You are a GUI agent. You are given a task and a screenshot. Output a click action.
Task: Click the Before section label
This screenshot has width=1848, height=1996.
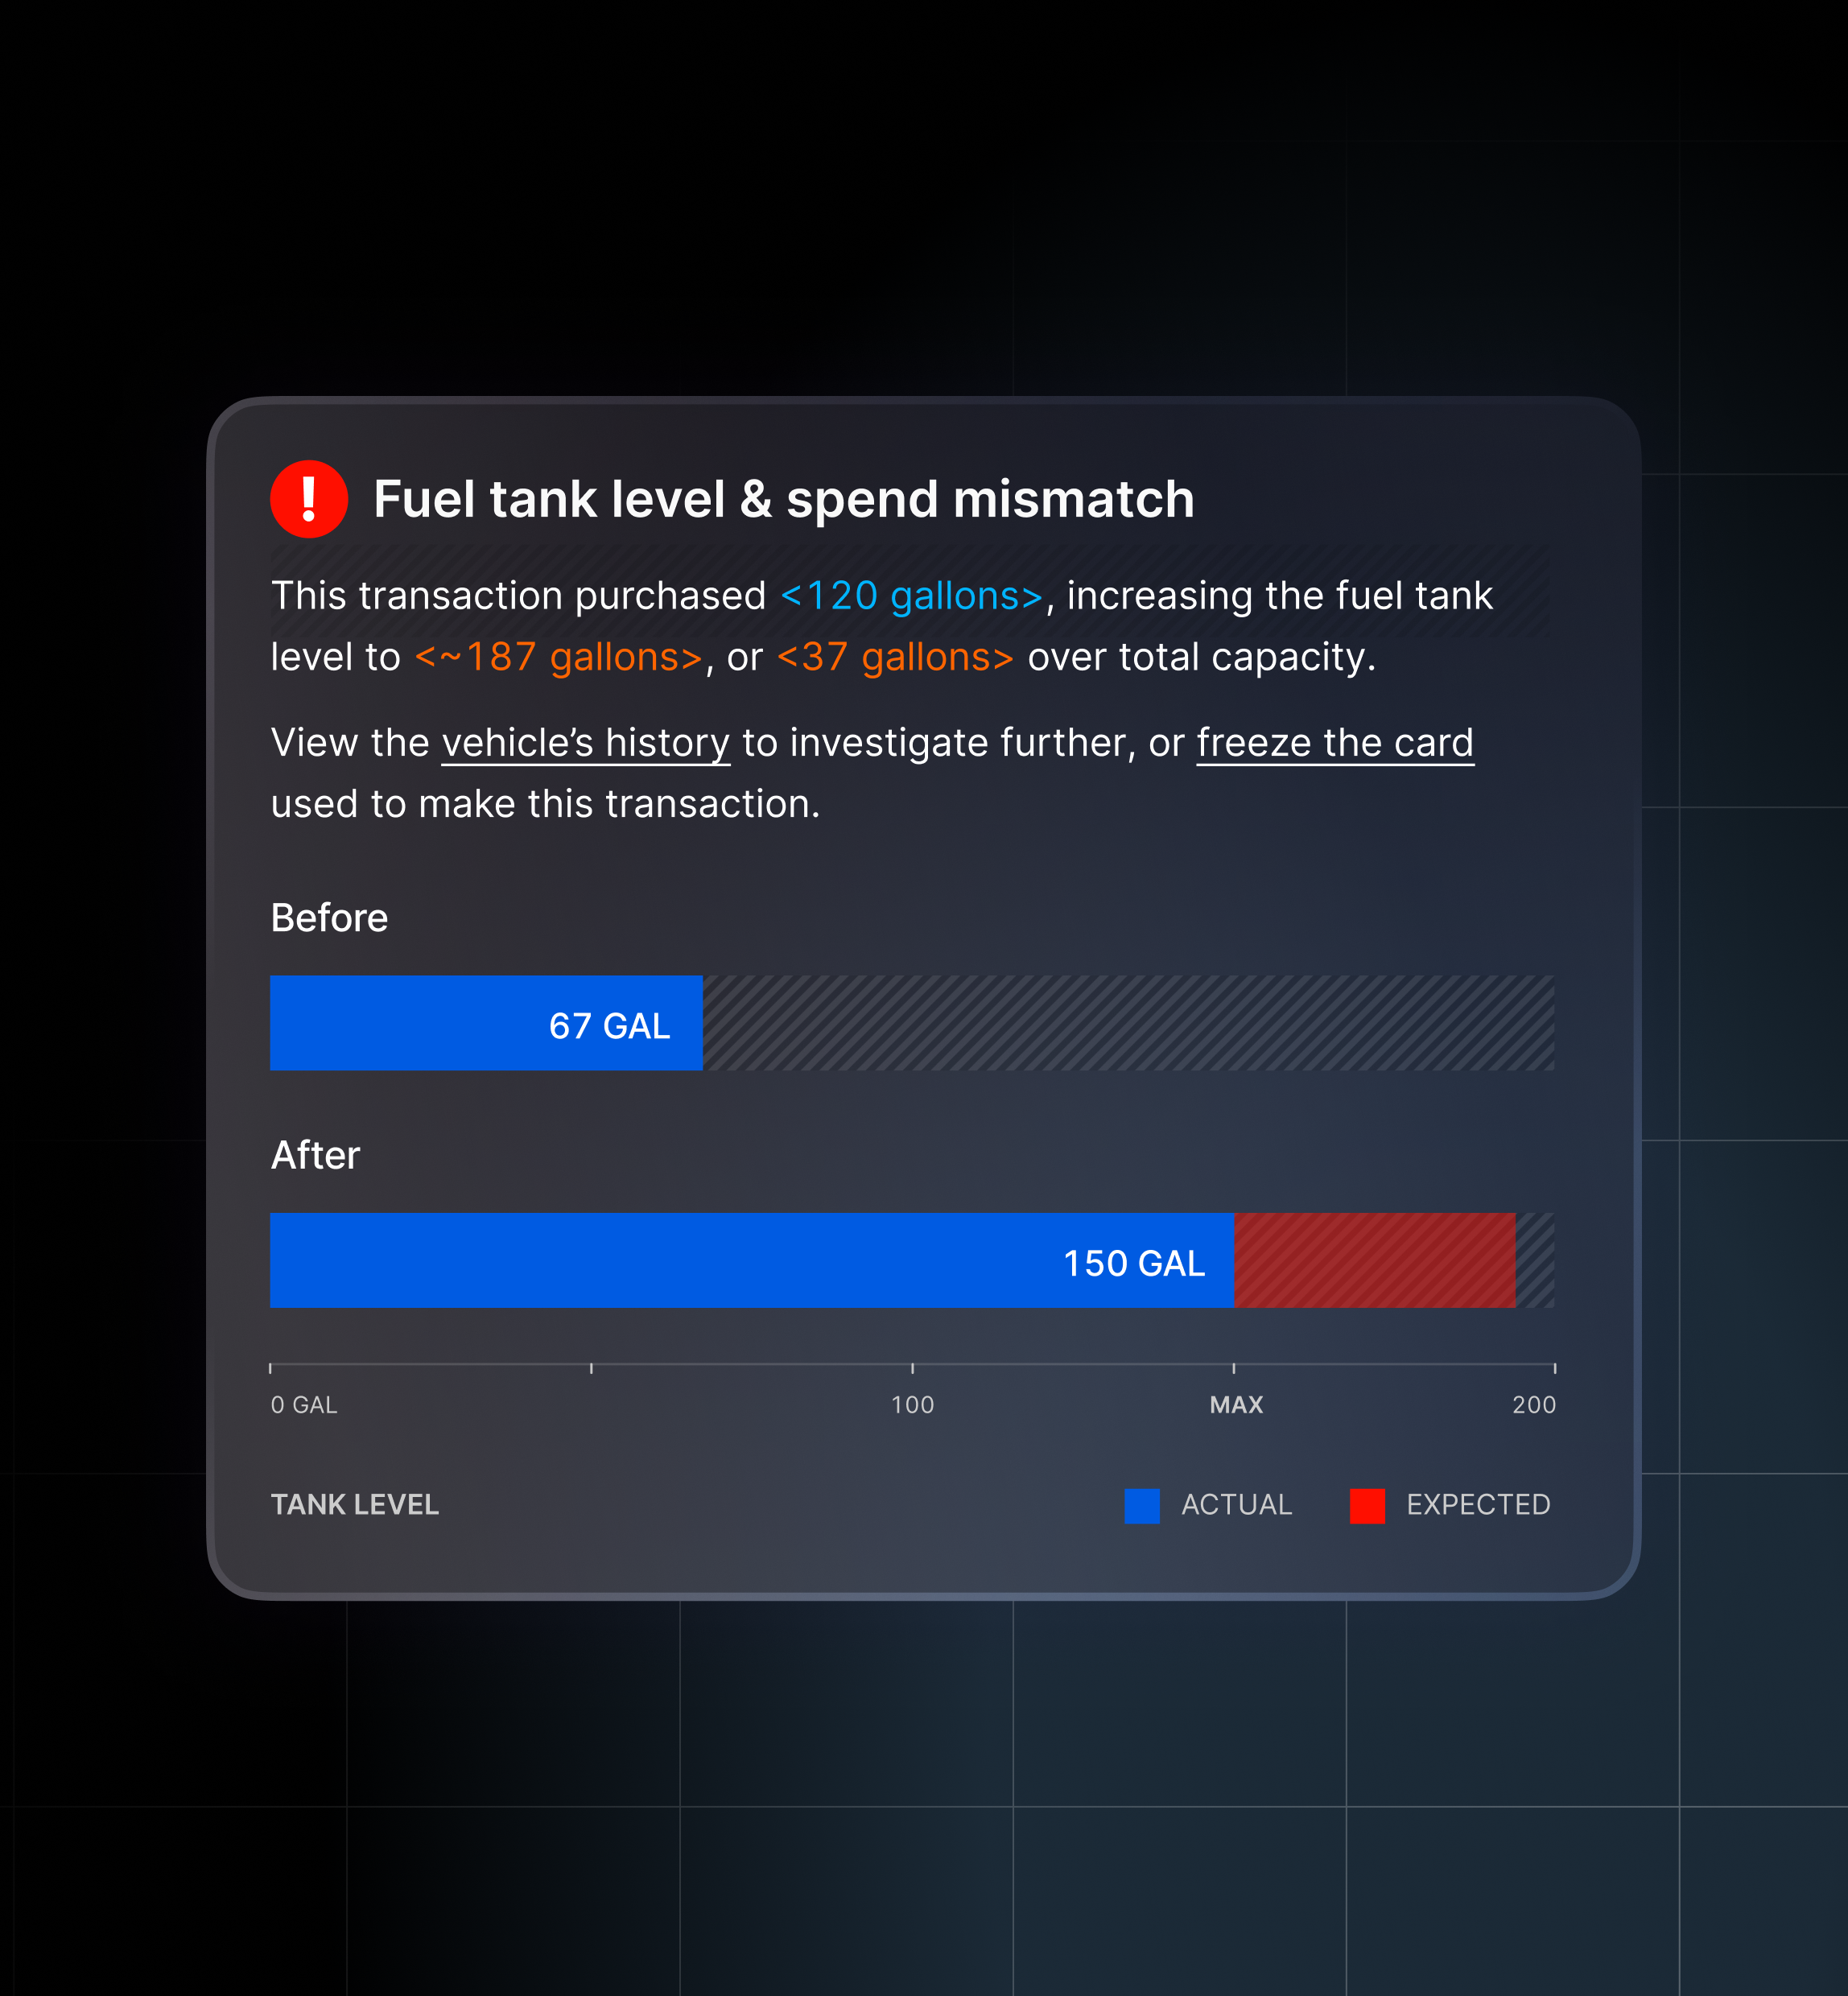(329, 918)
